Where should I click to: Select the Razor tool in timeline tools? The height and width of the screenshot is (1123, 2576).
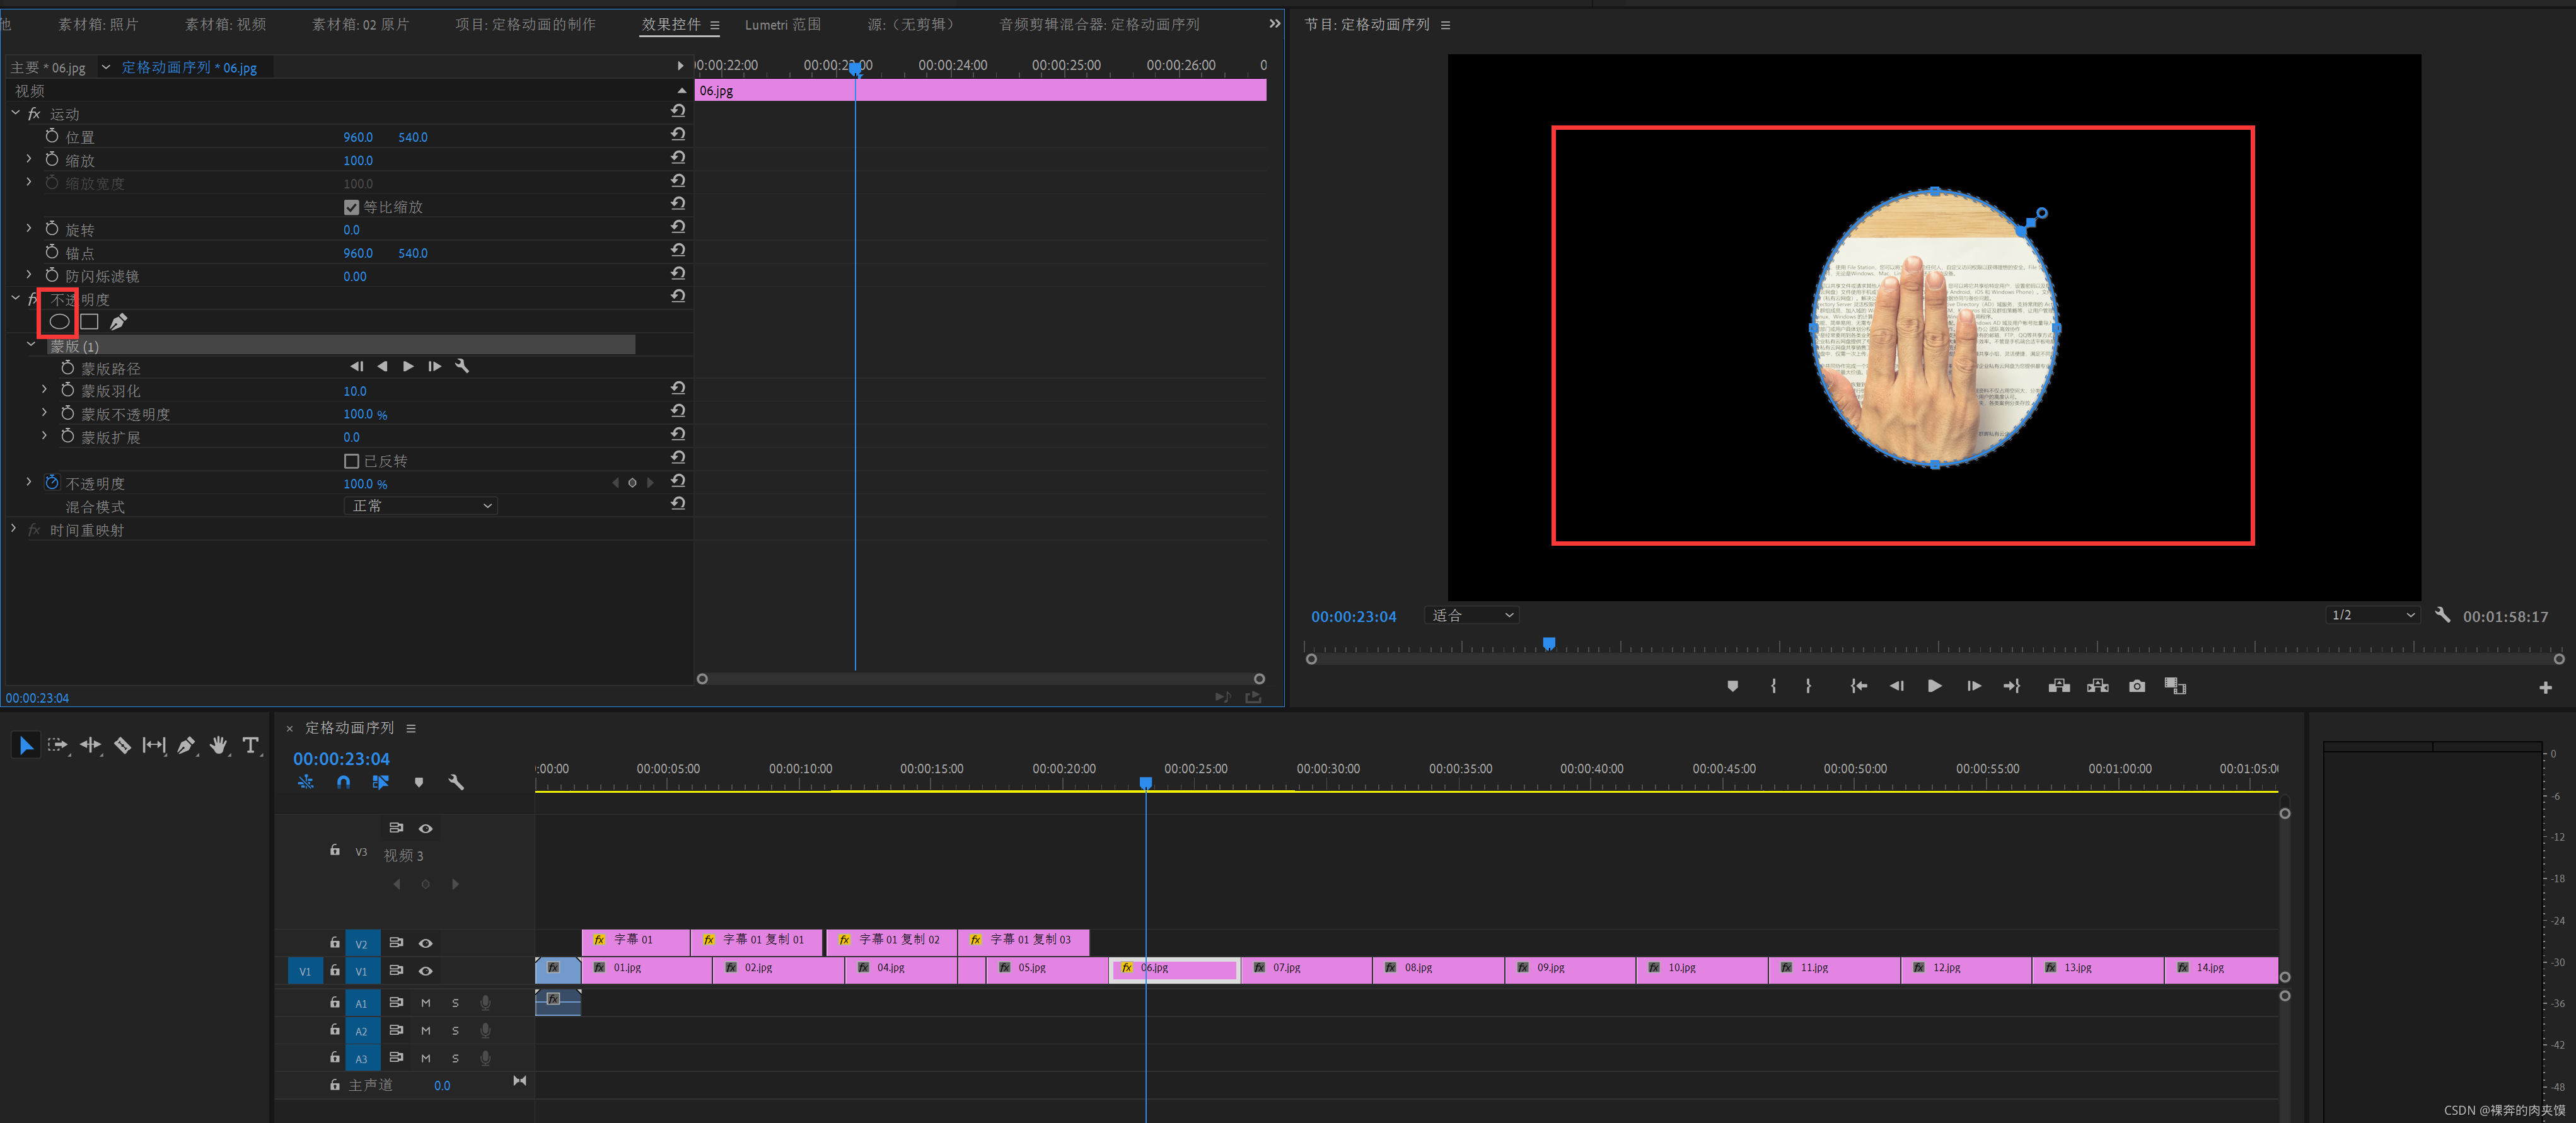pyautogui.click(x=122, y=745)
